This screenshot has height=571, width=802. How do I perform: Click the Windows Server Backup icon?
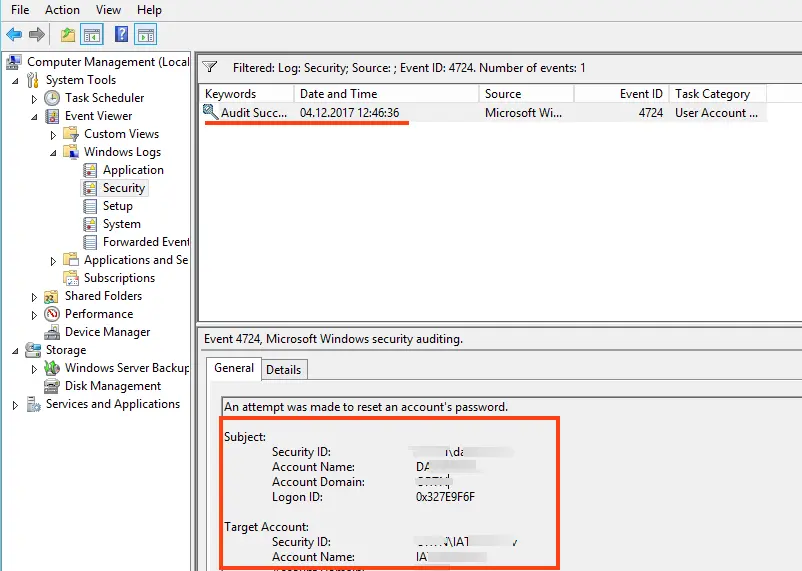click(52, 368)
